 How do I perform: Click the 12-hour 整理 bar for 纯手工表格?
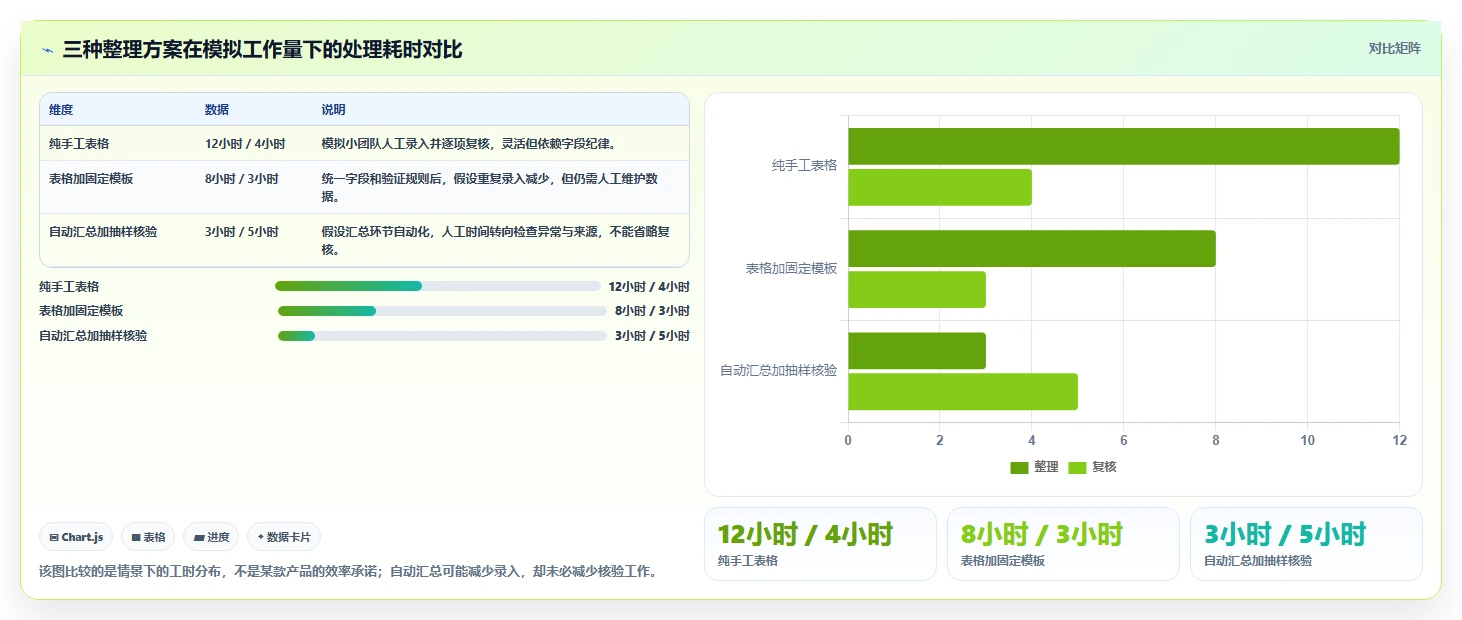click(x=1123, y=146)
